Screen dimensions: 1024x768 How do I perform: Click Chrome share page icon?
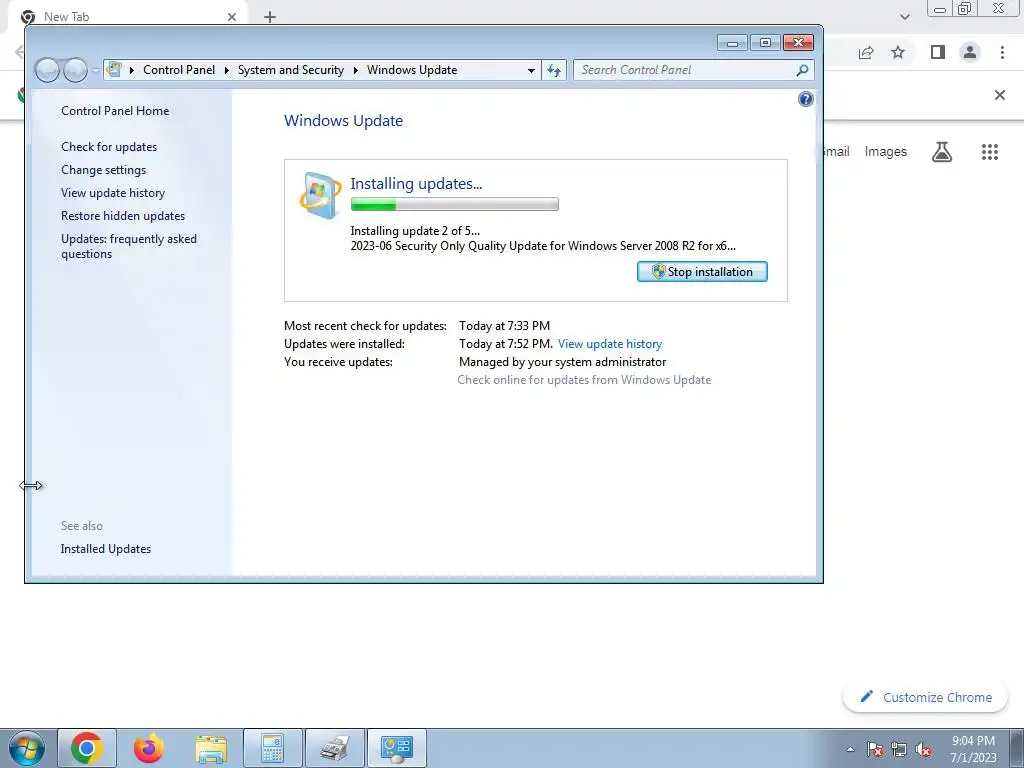pyautogui.click(x=866, y=52)
